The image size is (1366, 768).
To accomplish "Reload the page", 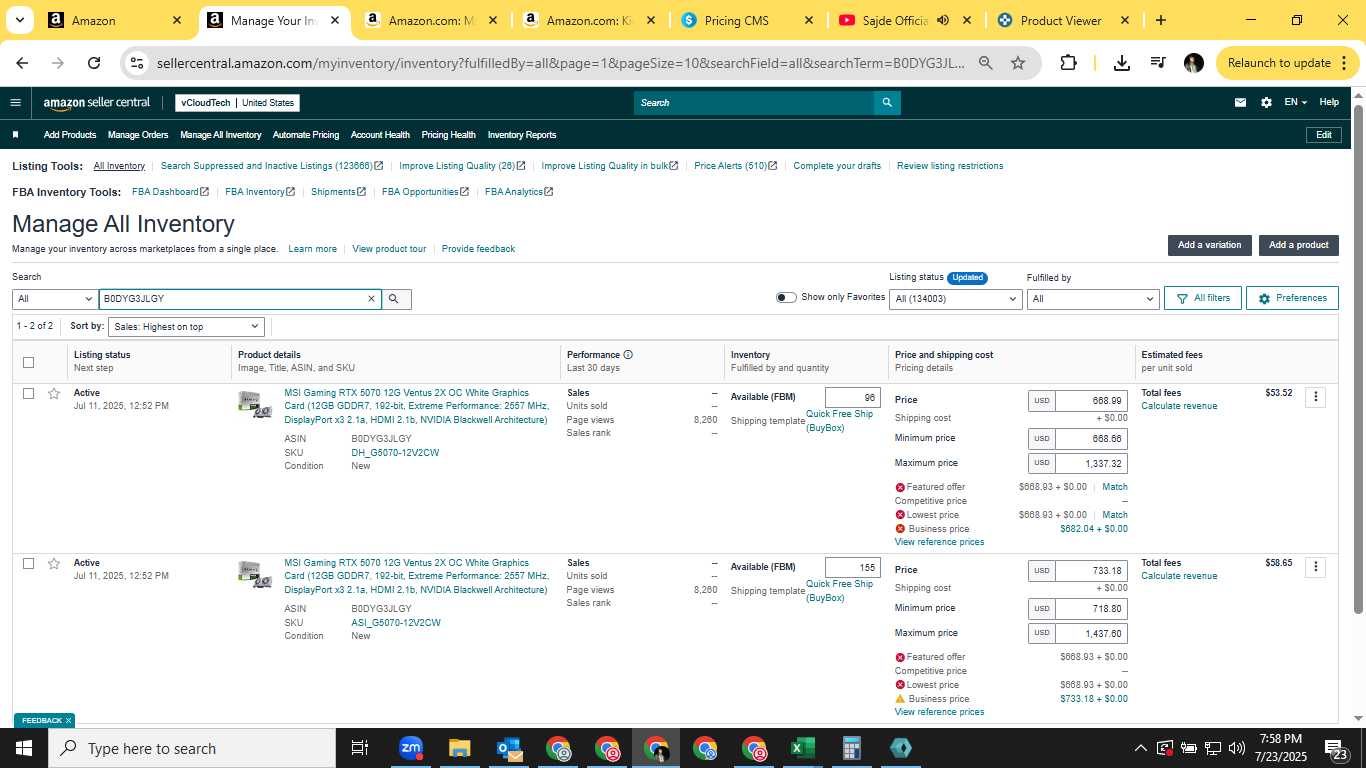I will coord(94,62).
